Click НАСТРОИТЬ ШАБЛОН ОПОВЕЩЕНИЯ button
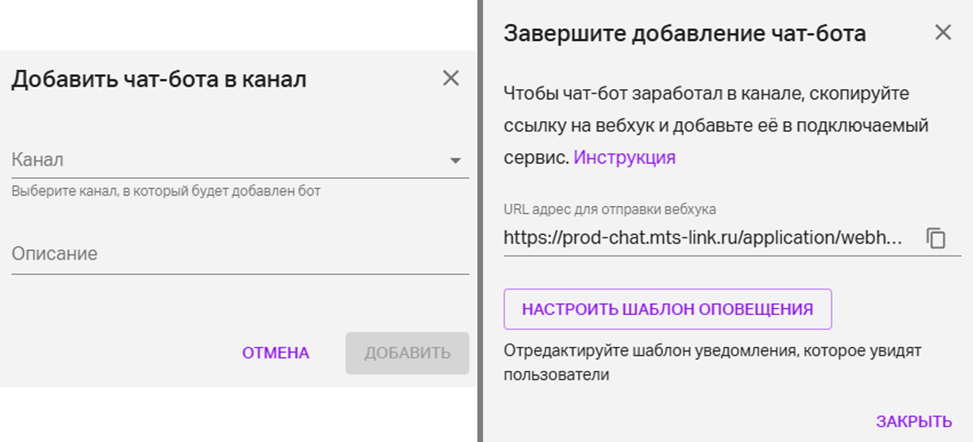This screenshot has height=442, width=973. pos(668,309)
